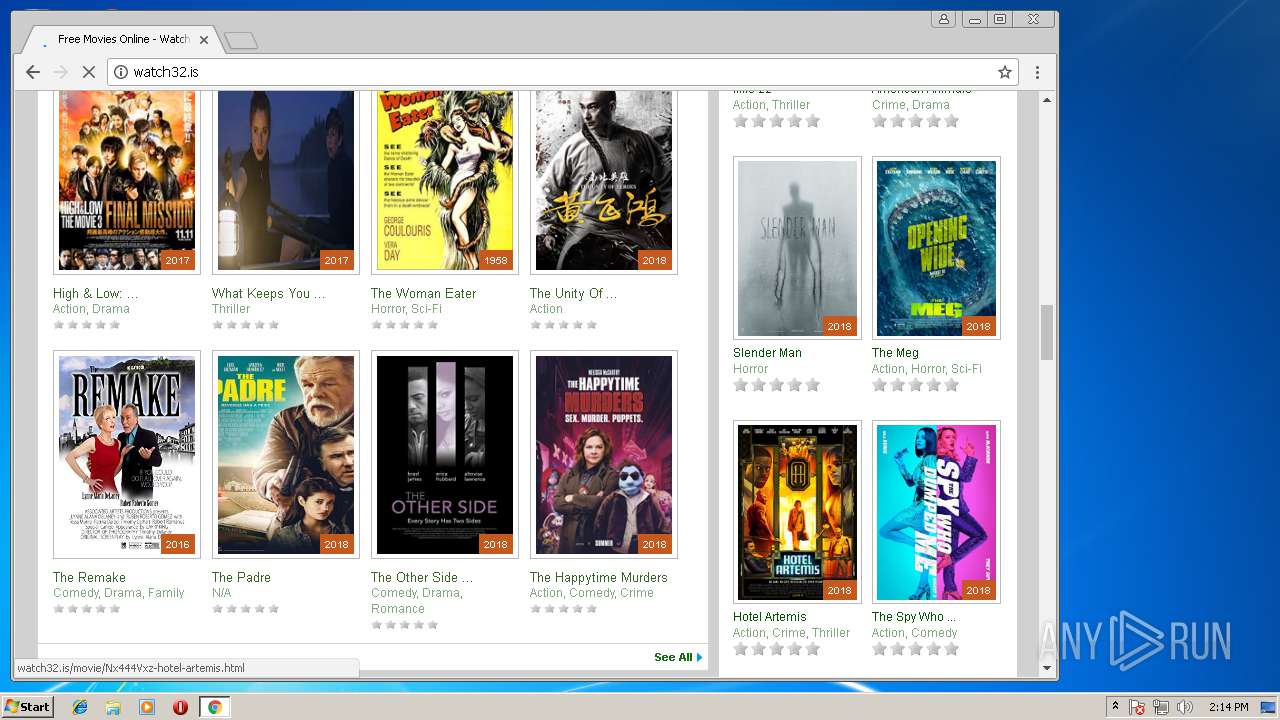Rate The Padre one star

[x=218, y=608]
